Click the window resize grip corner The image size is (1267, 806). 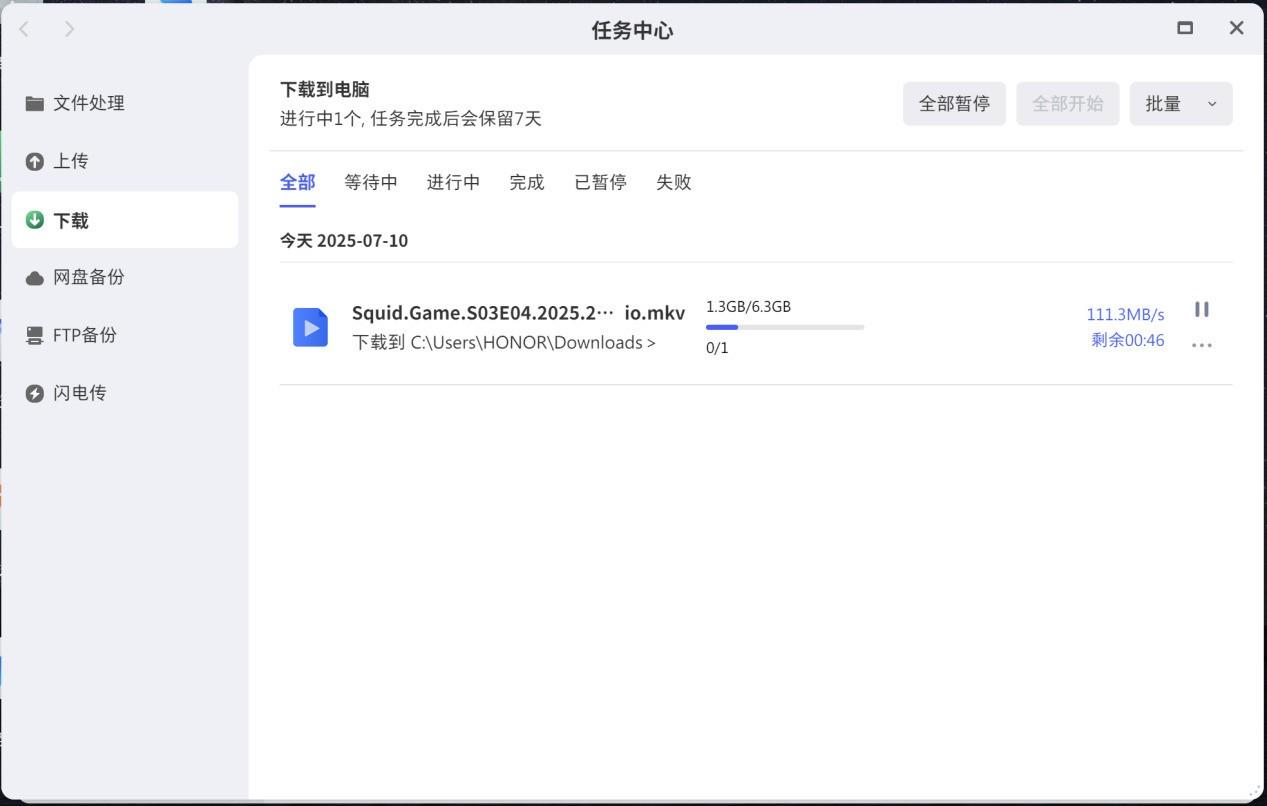tap(1256, 790)
